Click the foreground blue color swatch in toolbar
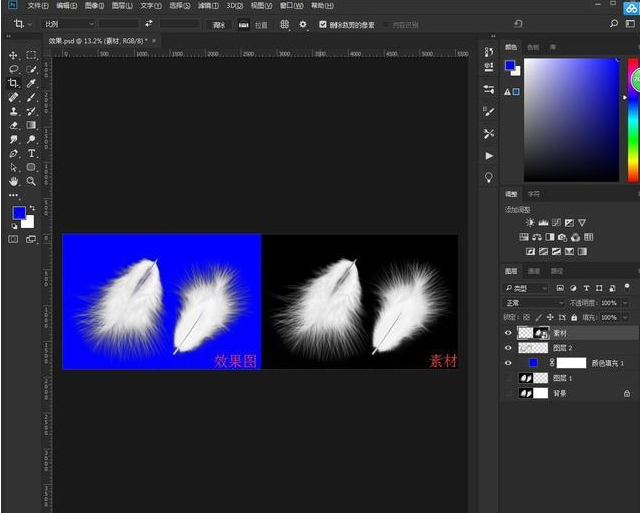This screenshot has width=640, height=513. (x=19, y=213)
